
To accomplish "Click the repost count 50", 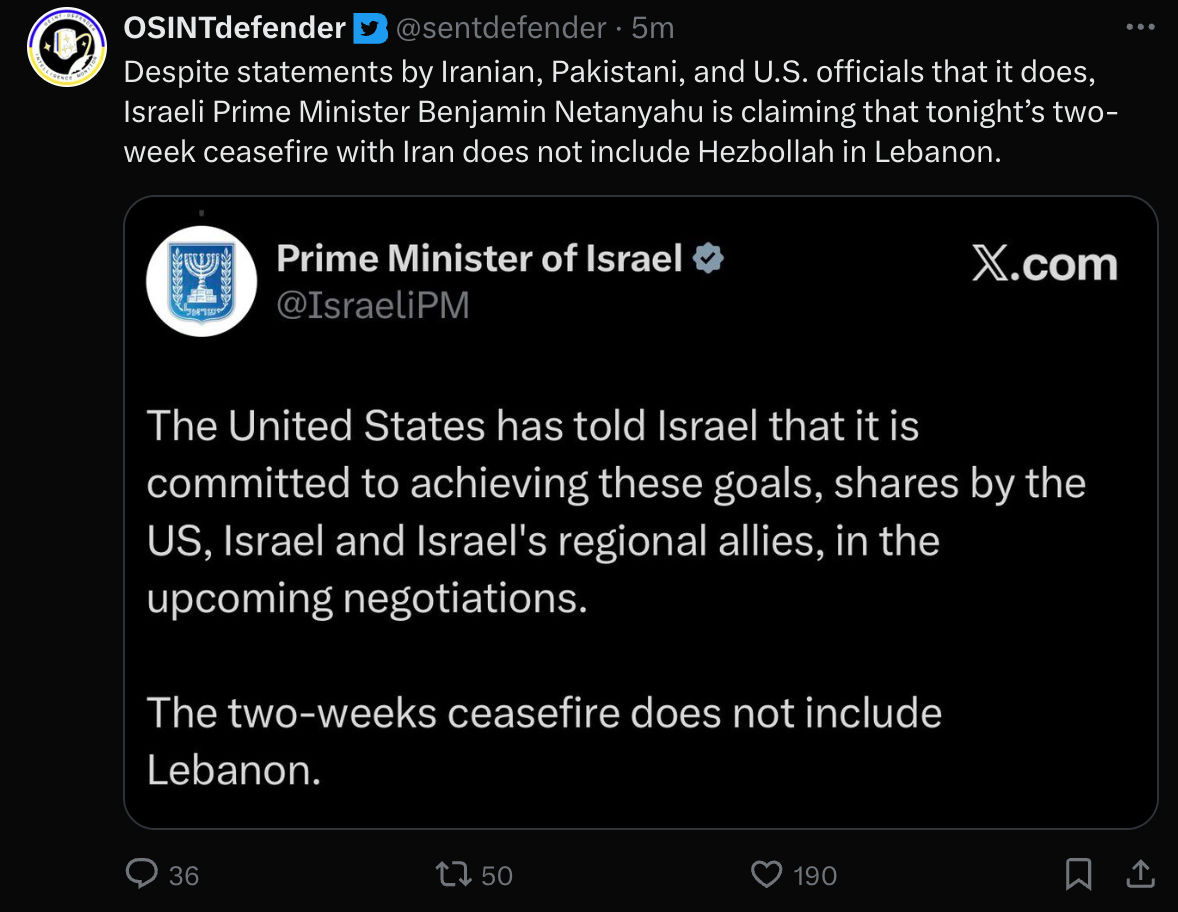I will 497,876.
